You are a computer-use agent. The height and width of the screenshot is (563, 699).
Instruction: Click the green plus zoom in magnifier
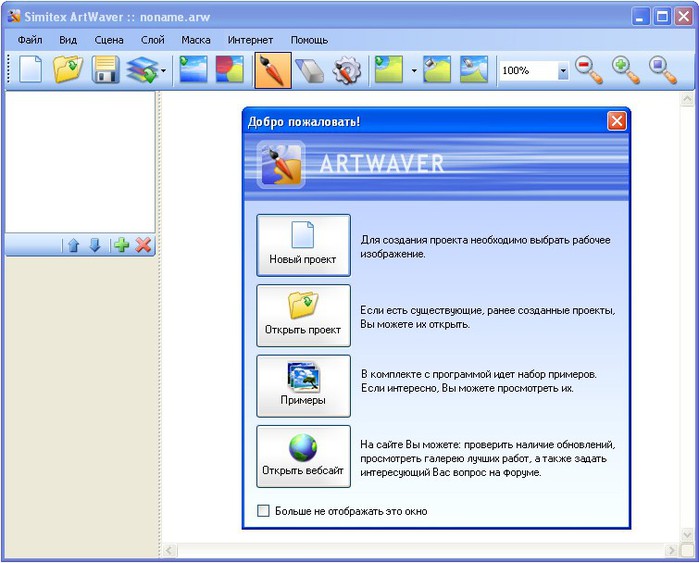(626, 70)
